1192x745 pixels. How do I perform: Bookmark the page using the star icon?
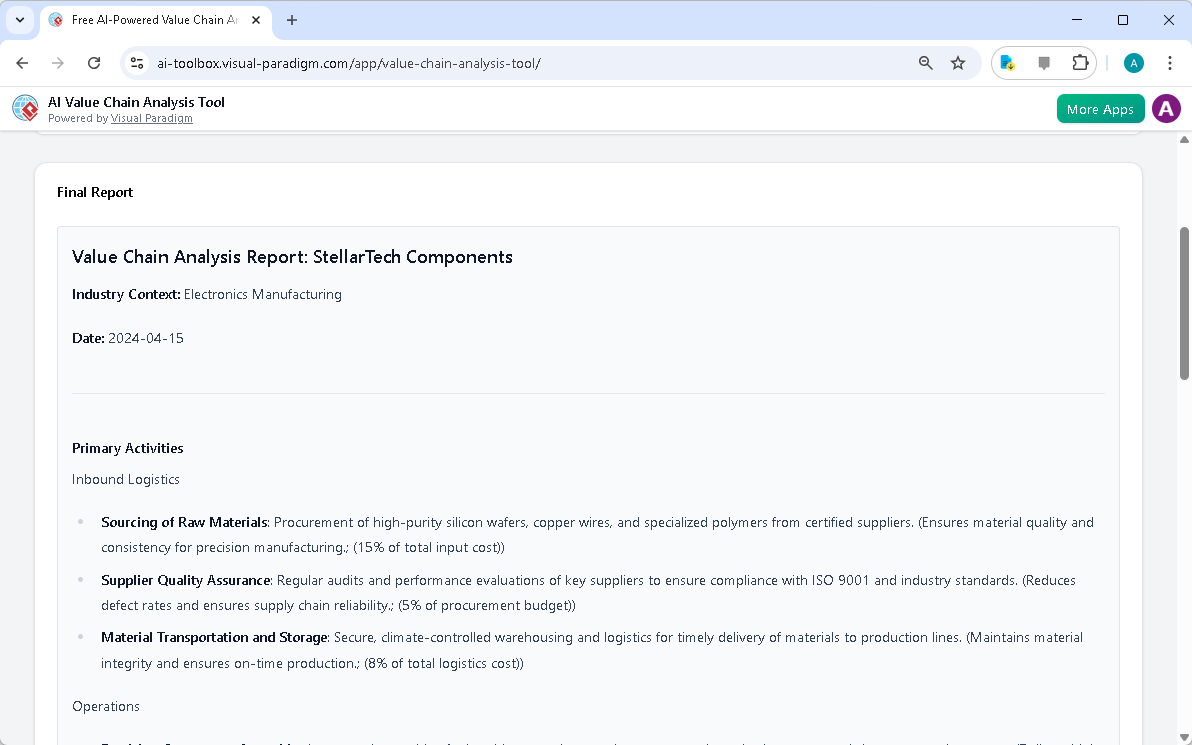[x=958, y=62]
